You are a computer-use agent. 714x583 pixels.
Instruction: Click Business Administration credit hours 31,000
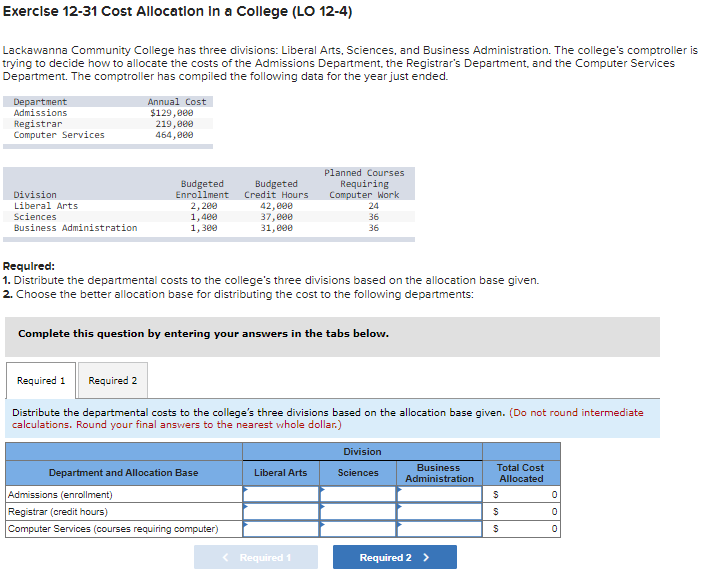pos(276,228)
